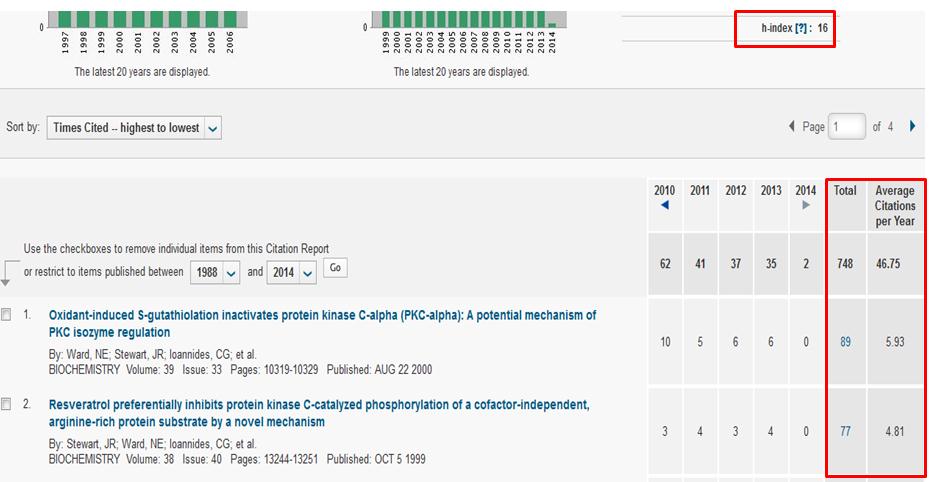This screenshot has width=937, height=482.
Task: Click the 2014 bar in right chart
Action: [x=552, y=24]
